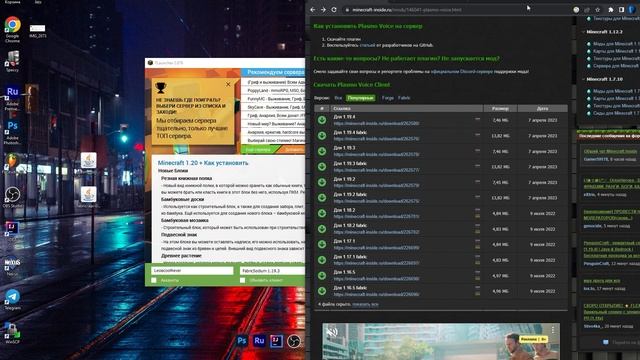Open Adobe Premiere Rush desktop shortcut
The width and height of the screenshot is (640, 360).
13,98
